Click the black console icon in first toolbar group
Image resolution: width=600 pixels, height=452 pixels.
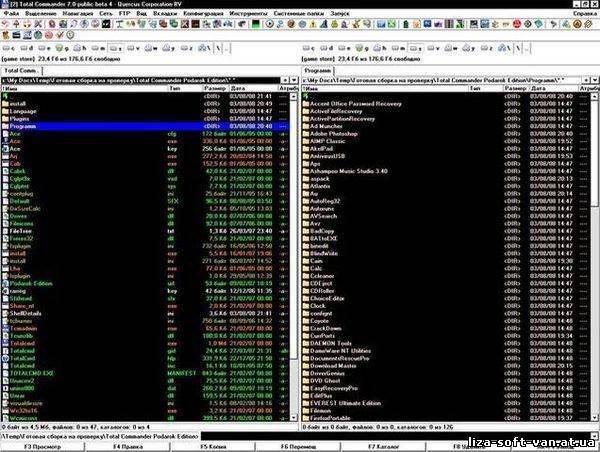coord(106,24)
